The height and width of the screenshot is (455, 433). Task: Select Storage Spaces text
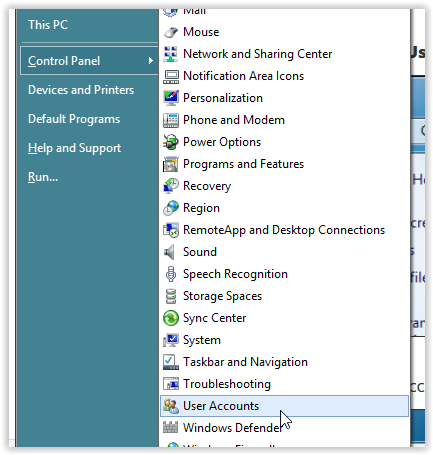[x=223, y=296]
